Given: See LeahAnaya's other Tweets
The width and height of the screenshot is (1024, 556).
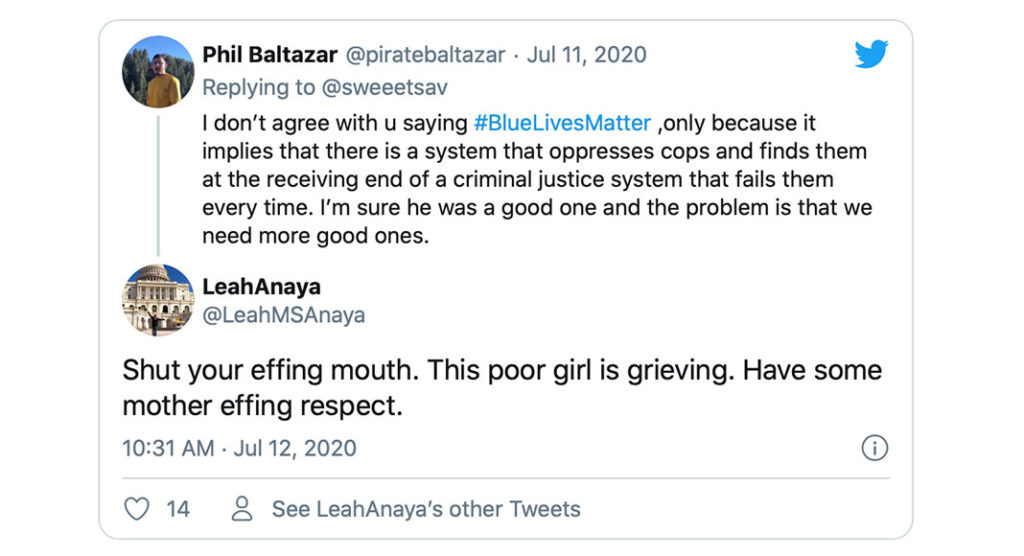Looking at the screenshot, I should point(426,509).
